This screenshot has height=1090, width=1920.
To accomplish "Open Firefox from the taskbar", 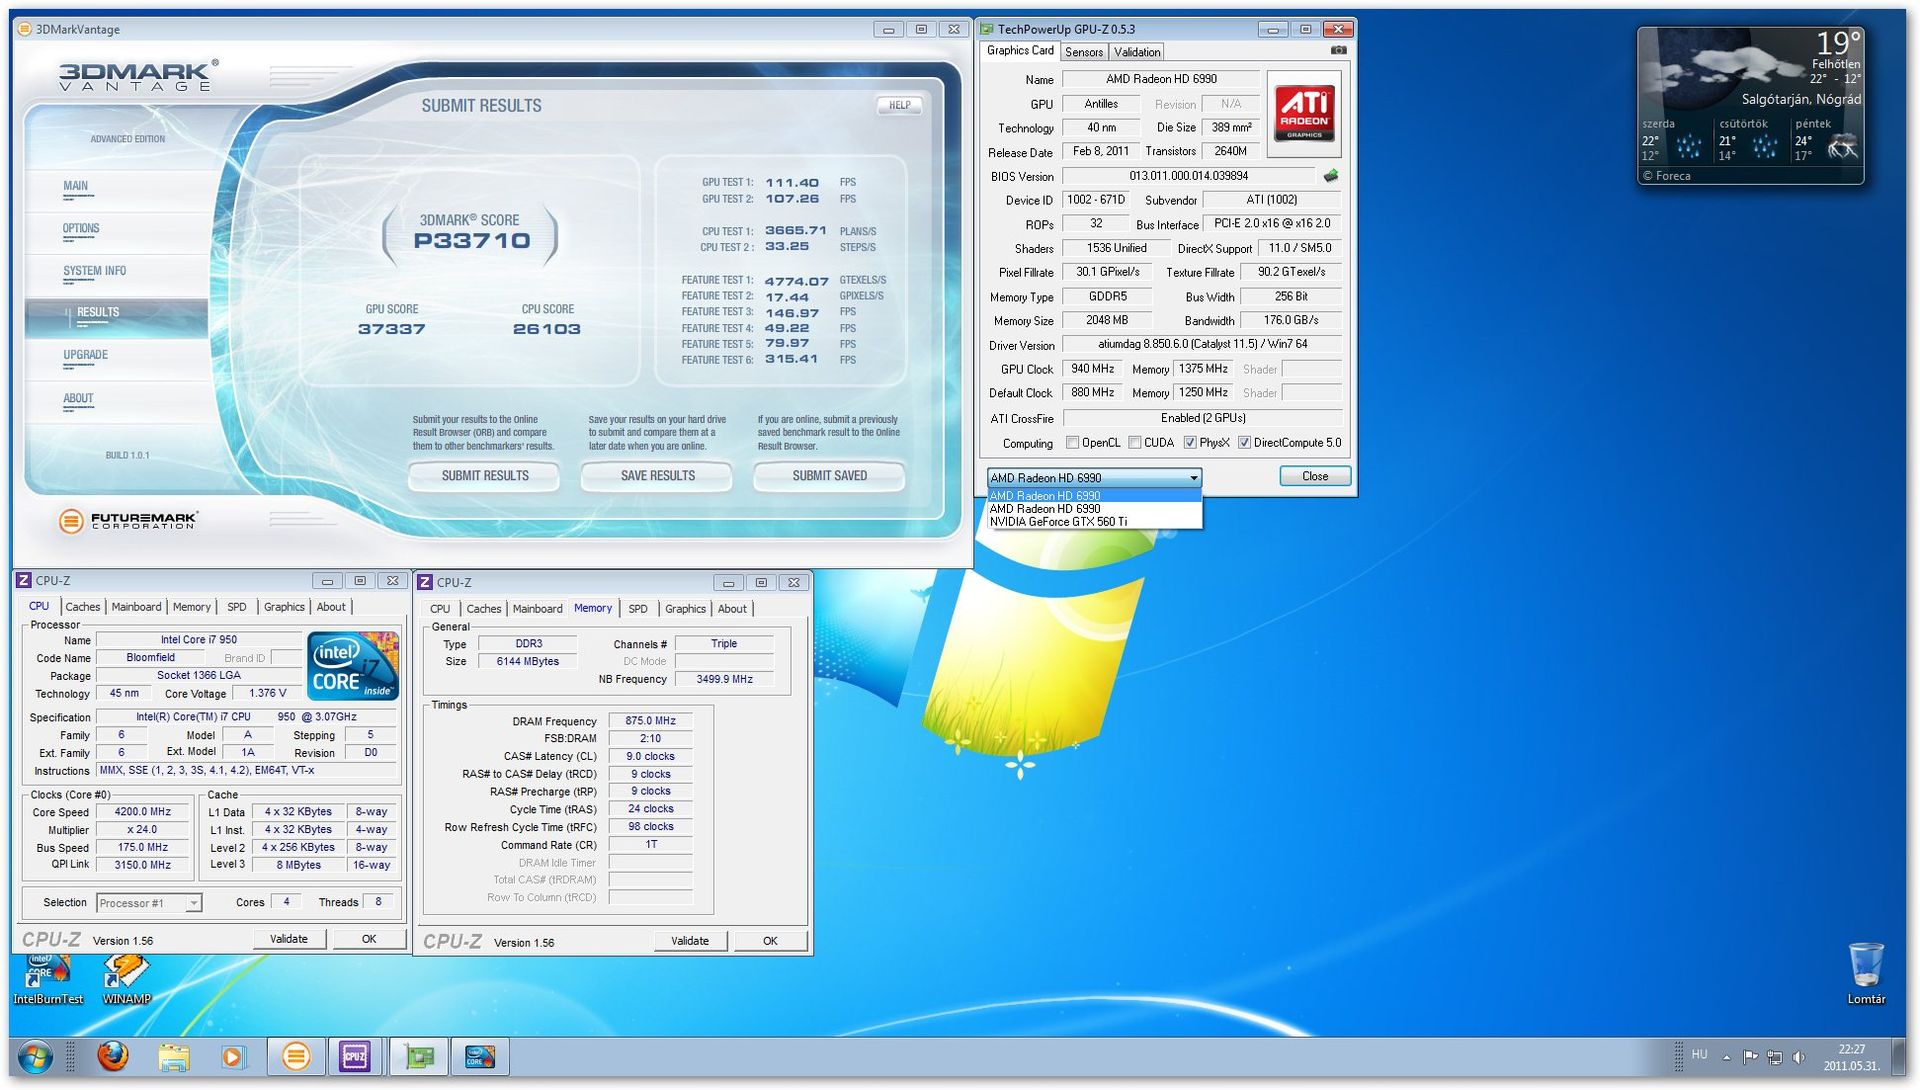I will pyautogui.click(x=113, y=1056).
